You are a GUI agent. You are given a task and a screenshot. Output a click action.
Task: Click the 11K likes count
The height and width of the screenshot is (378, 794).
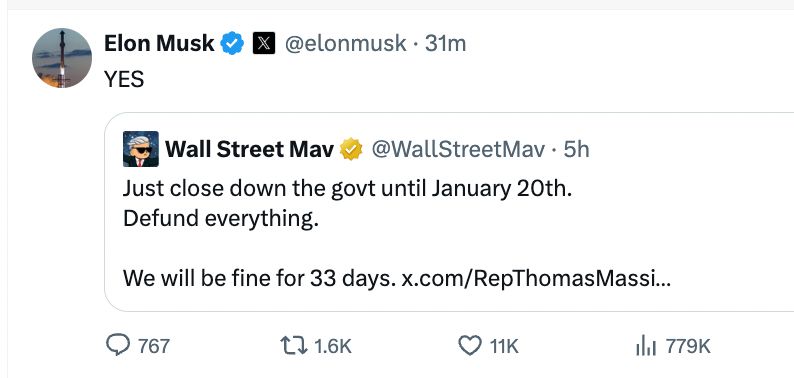click(504, 347)
